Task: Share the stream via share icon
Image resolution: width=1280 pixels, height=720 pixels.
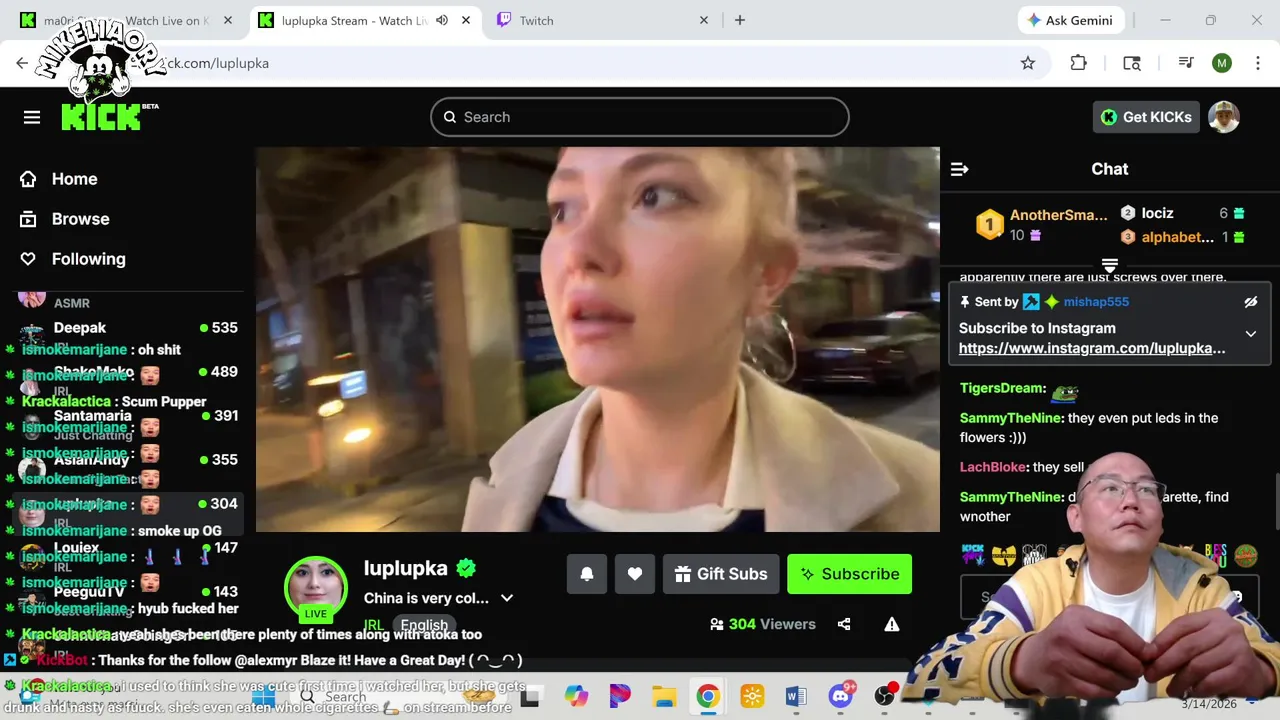Action: 844,624
